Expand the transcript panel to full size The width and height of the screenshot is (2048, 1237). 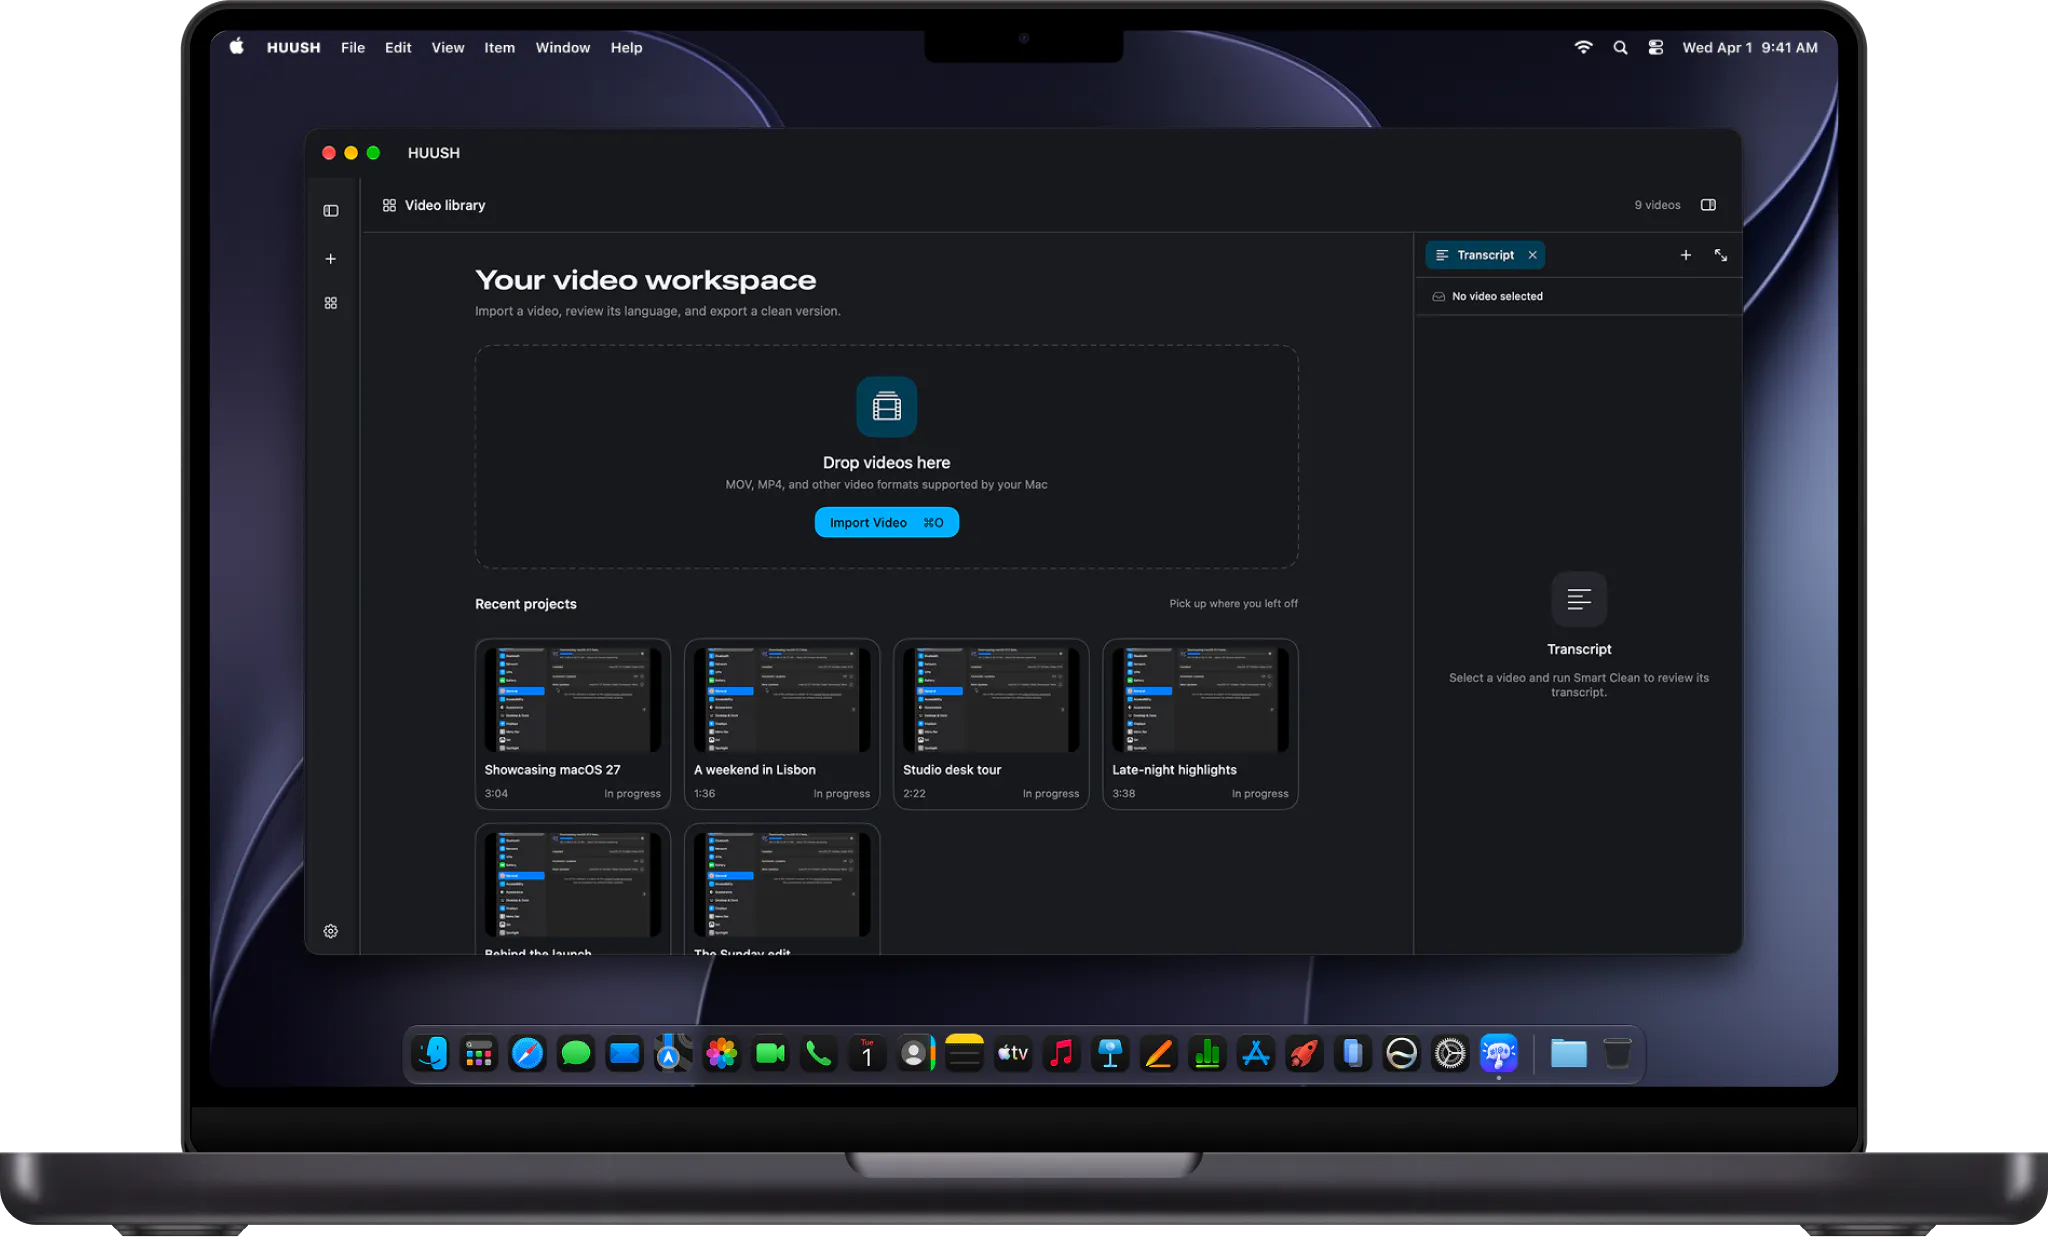1721,255
